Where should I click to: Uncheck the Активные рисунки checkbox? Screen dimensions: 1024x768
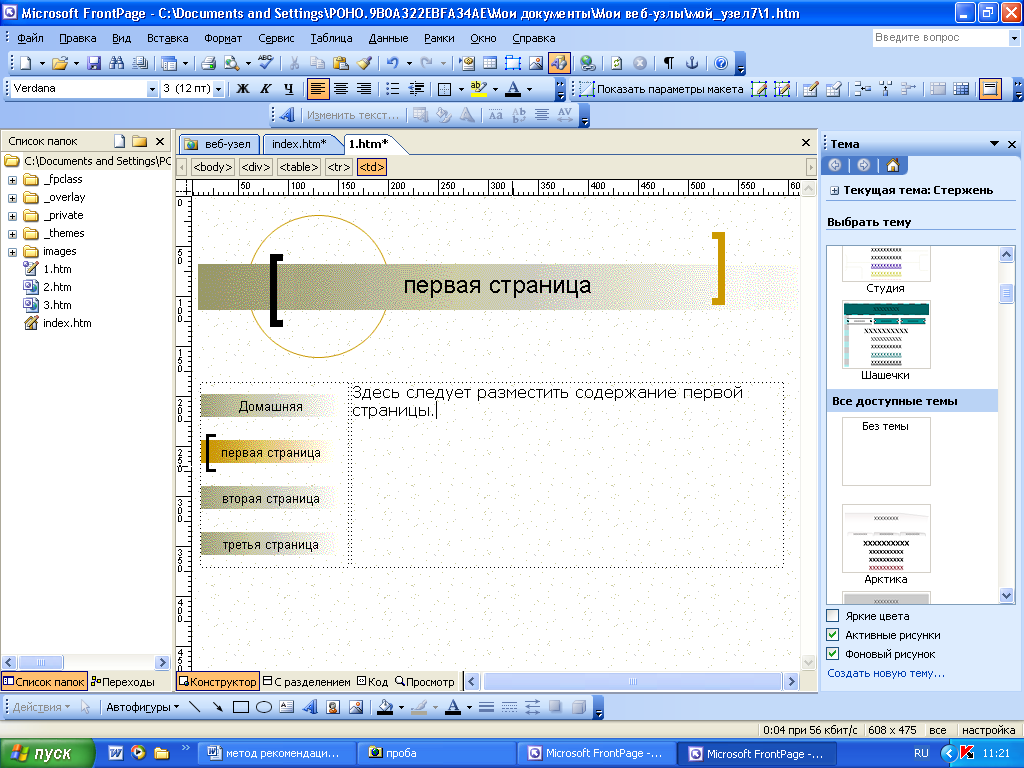point(833,634)
